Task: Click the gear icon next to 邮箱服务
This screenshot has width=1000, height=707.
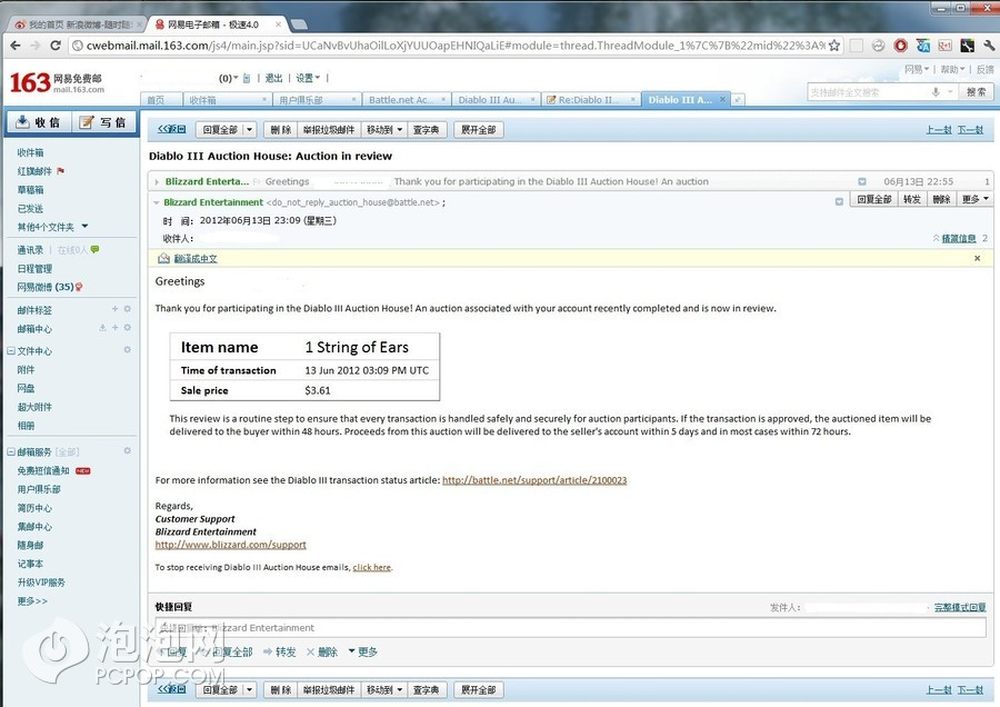Action: click(128, 451)
